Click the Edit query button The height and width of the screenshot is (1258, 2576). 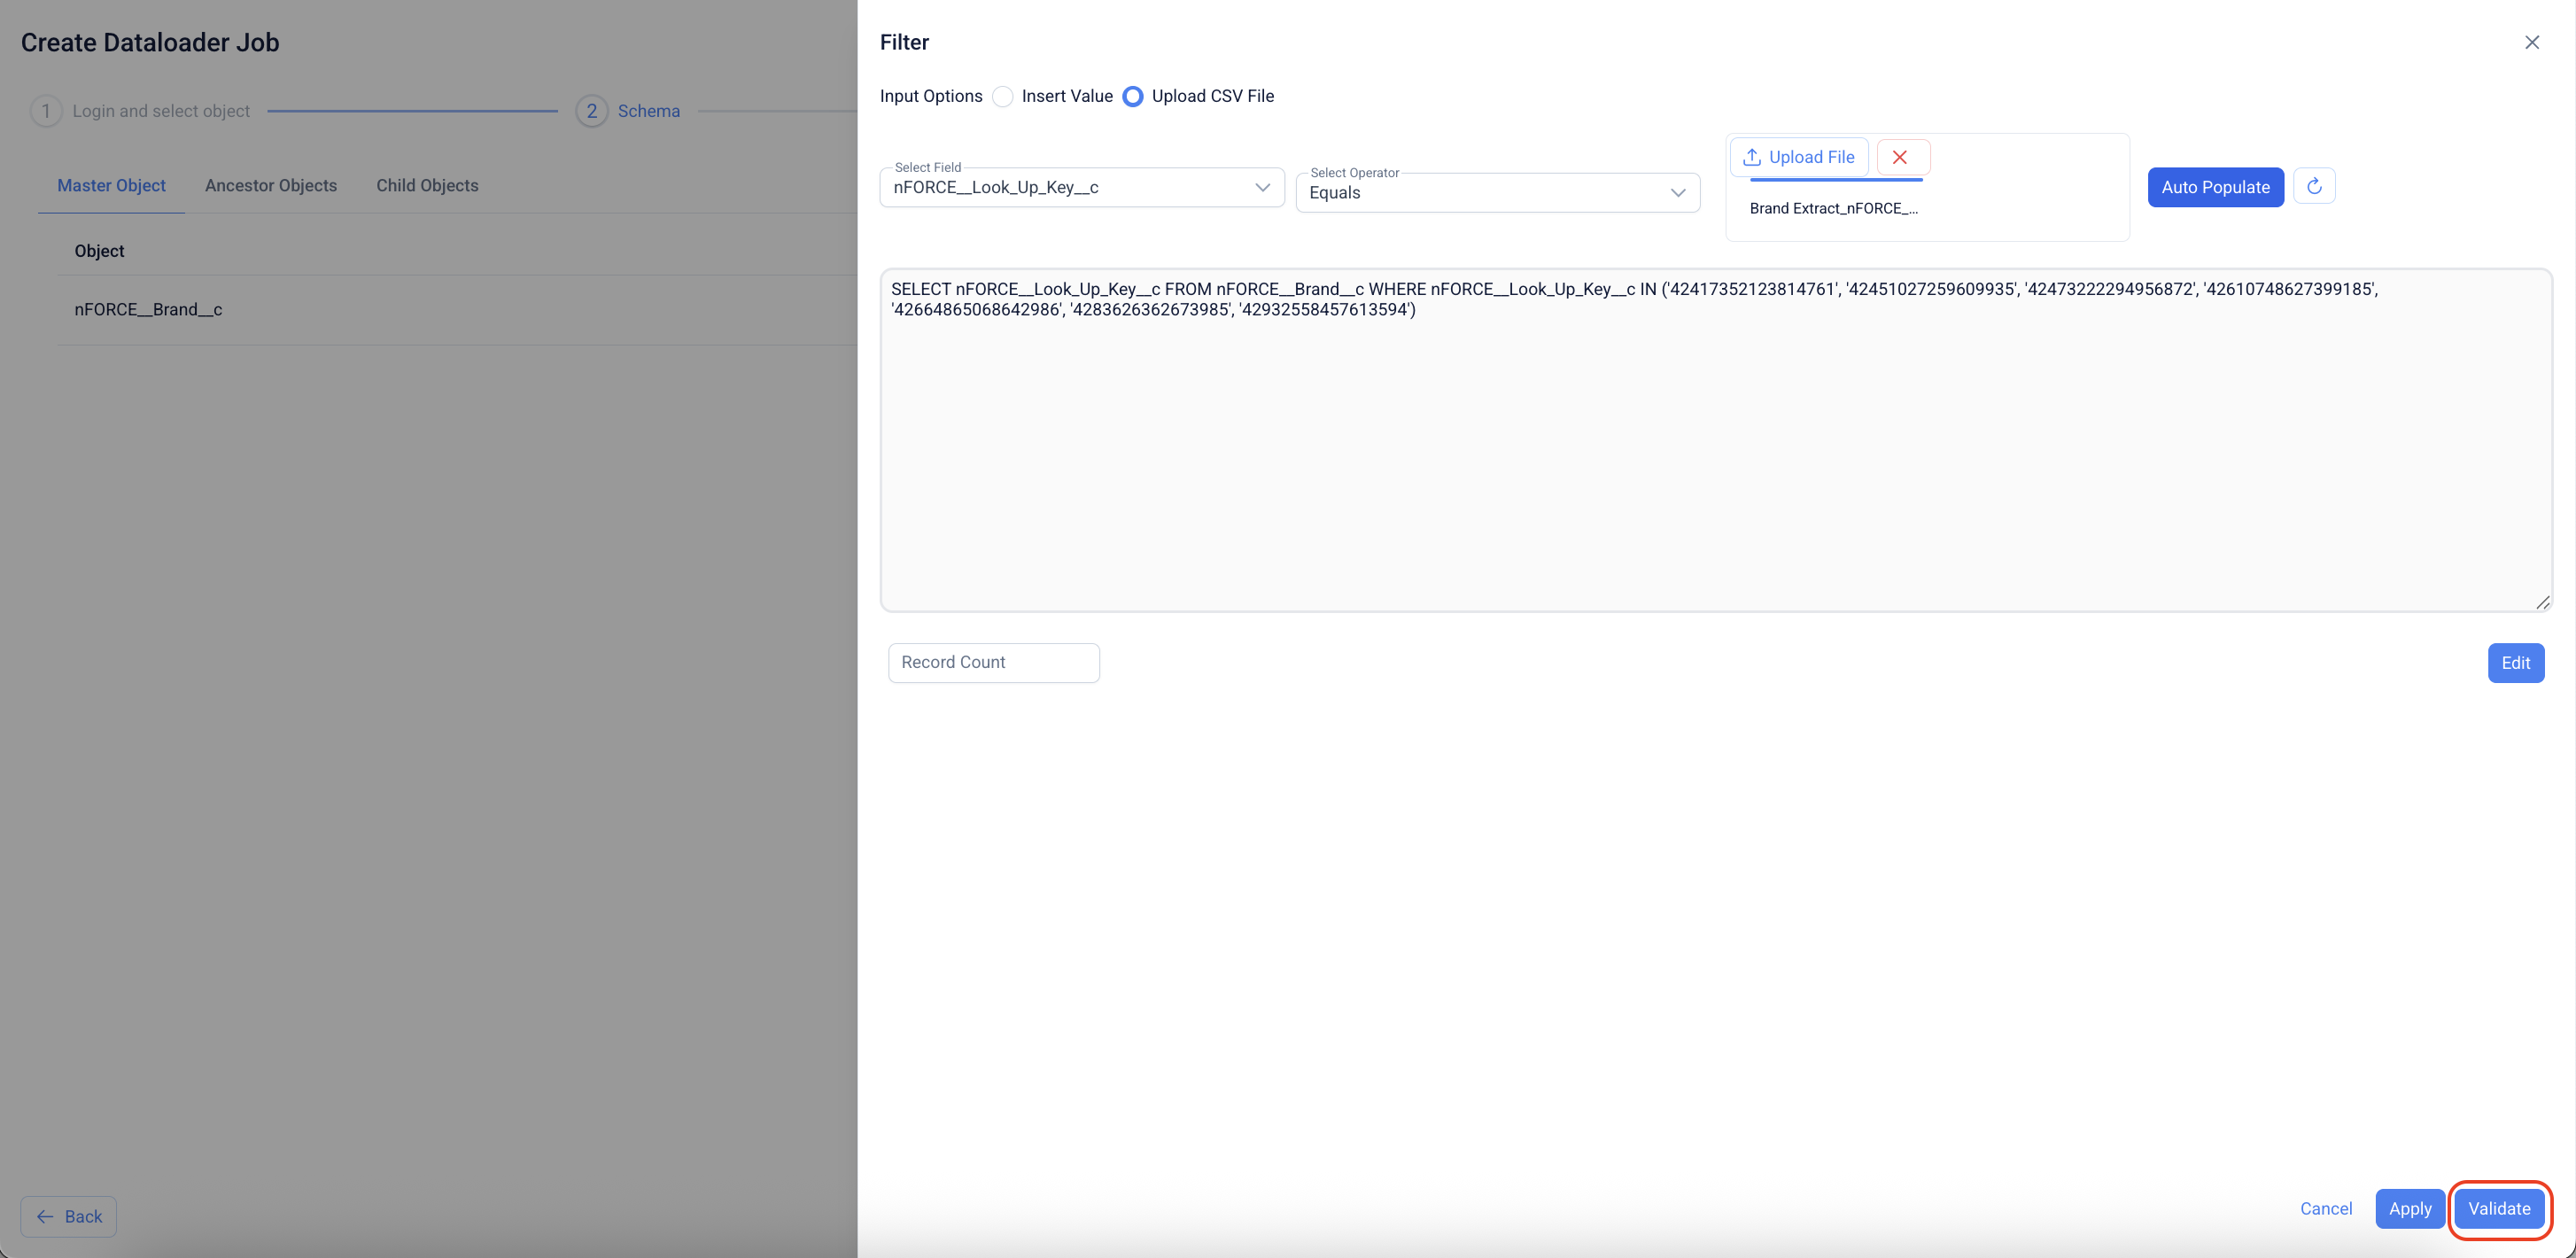click(2515, 662)
